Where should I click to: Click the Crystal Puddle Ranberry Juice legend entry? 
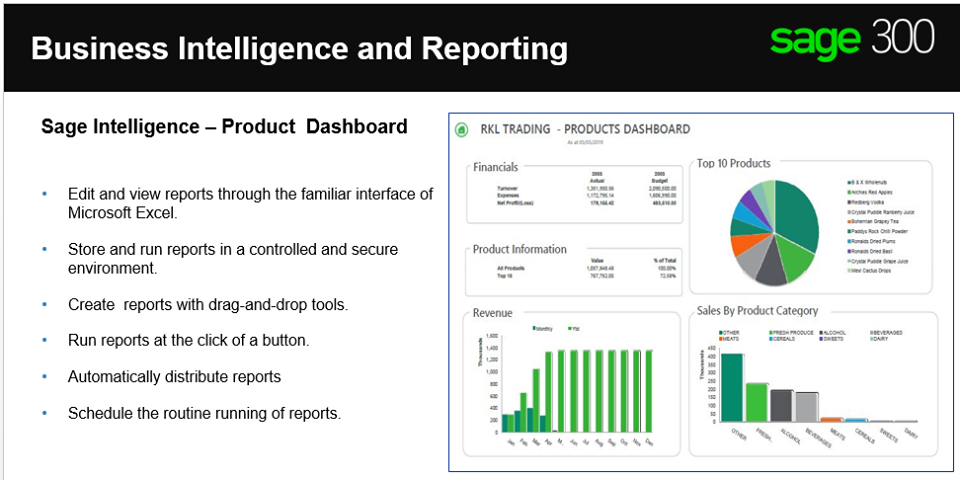[x=880, y=212]
